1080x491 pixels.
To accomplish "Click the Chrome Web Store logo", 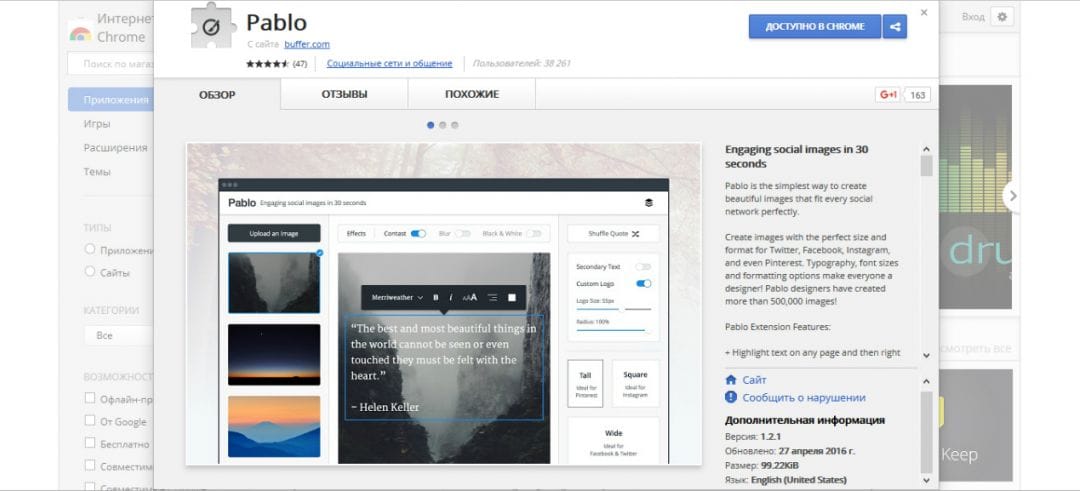I will click(x=81, y=32).
